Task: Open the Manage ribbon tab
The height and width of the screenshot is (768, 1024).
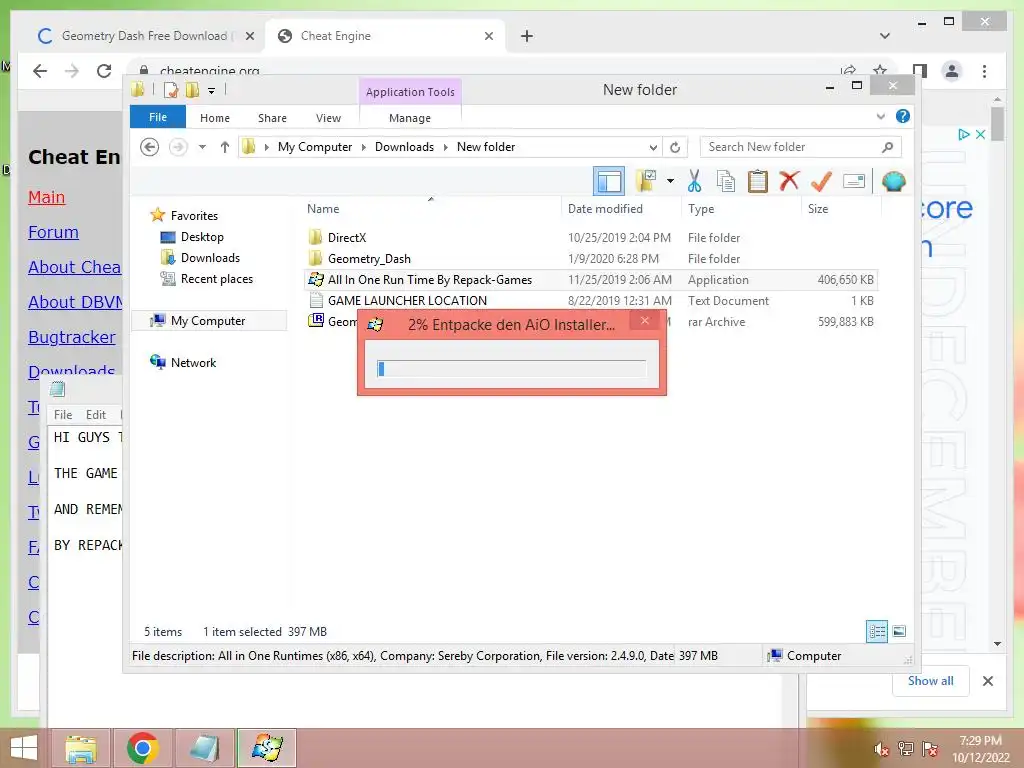Action: [x=410, y=118]
